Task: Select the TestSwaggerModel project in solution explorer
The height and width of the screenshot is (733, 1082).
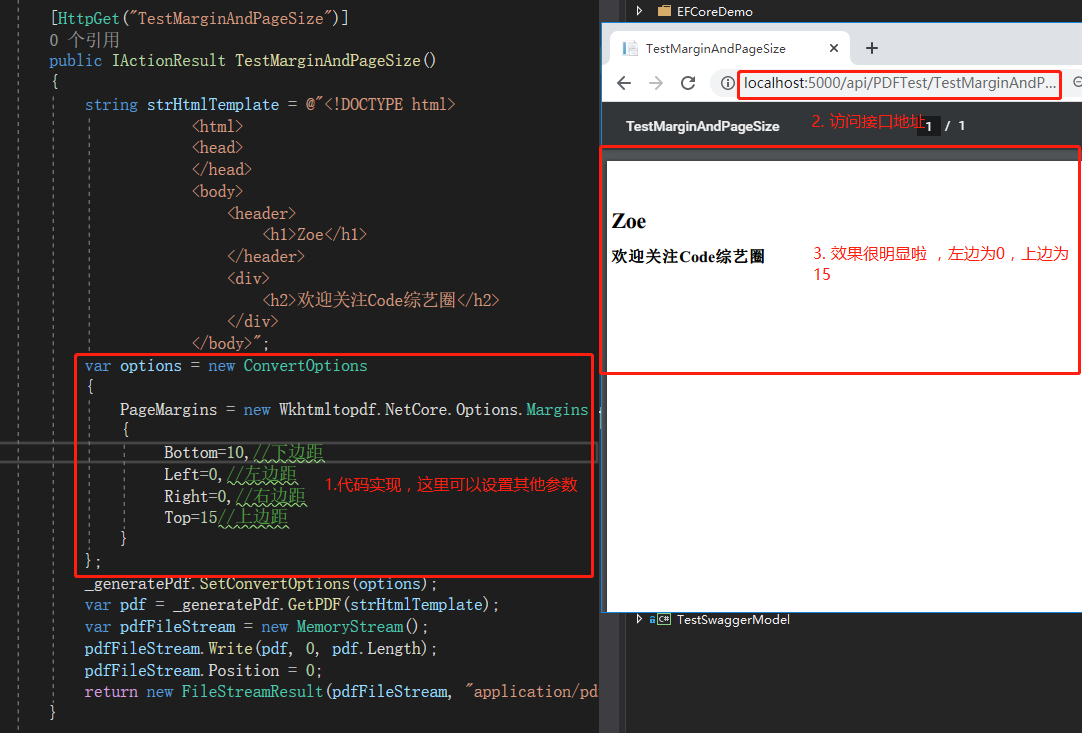Action: 733,619
